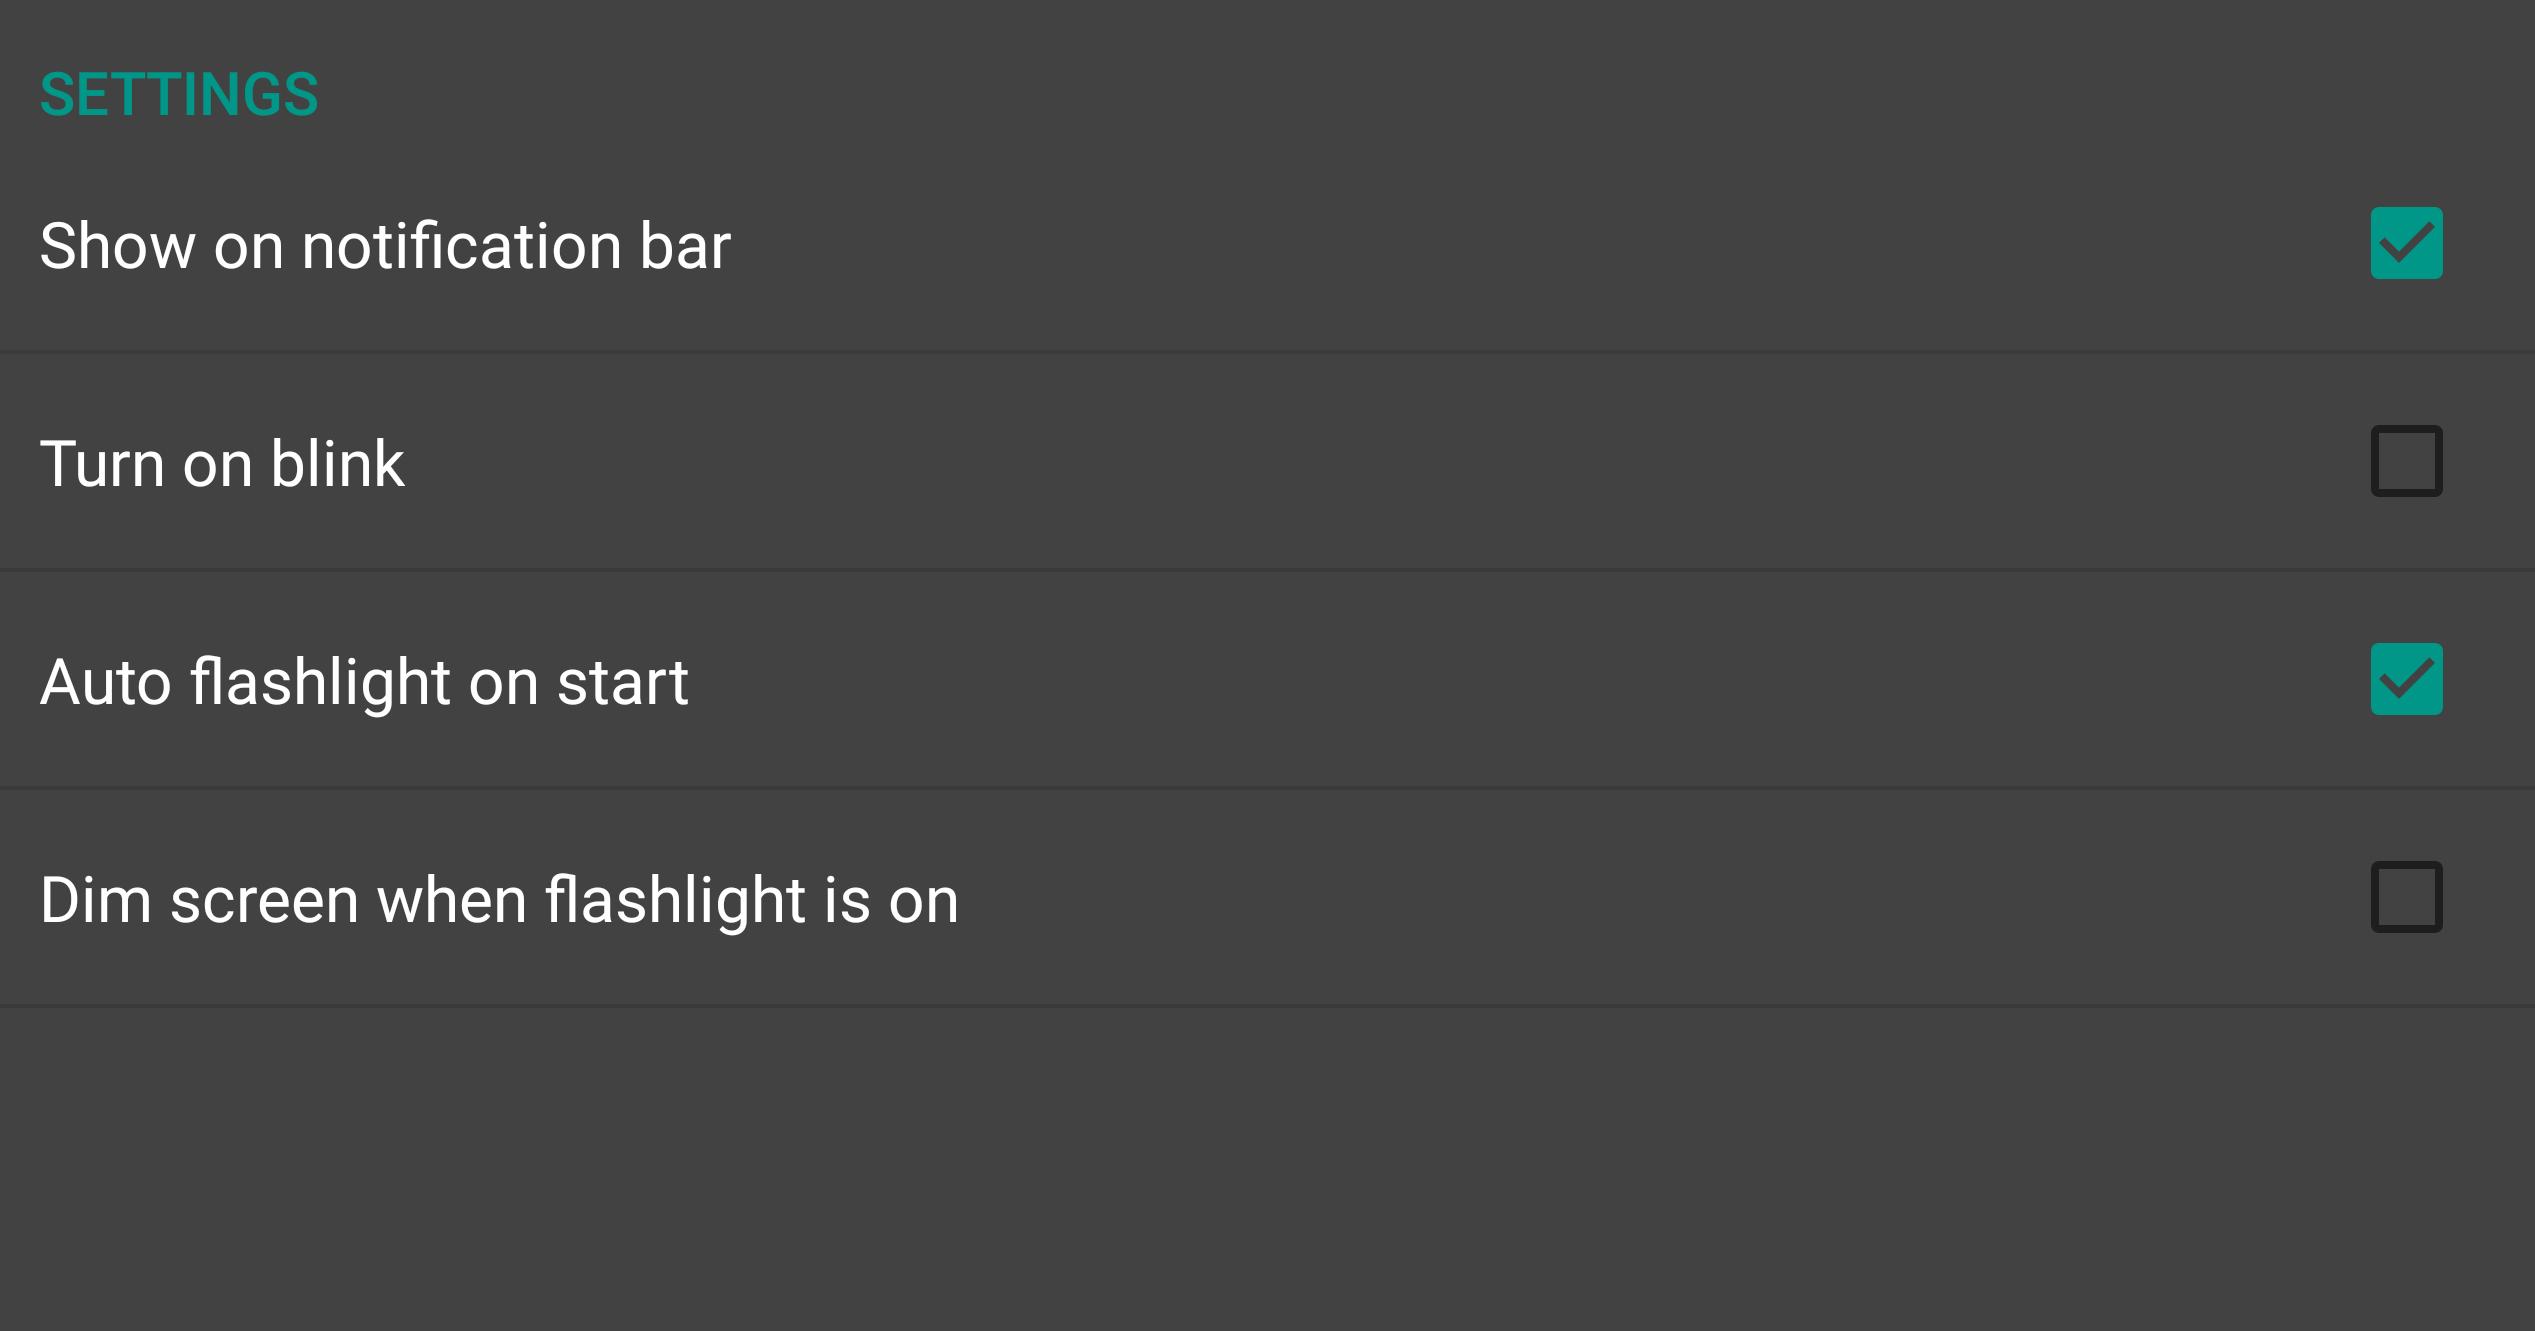Turn off notification bar display via its checkbox
This screenshot has width=2535, height=1331.
point(2406,243)
